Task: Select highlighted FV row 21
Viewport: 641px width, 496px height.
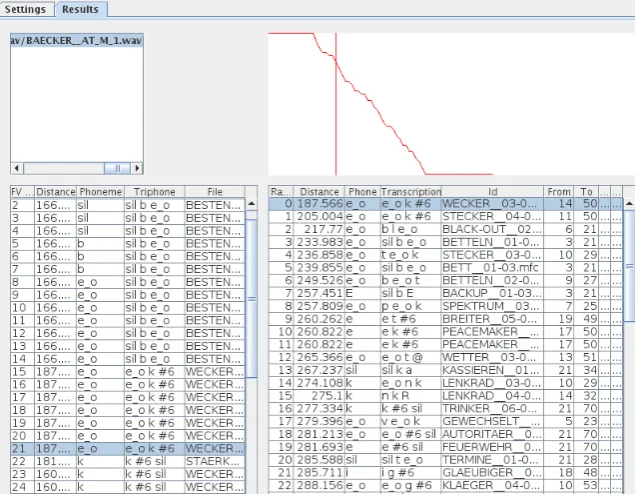Action: pos(128,448)
